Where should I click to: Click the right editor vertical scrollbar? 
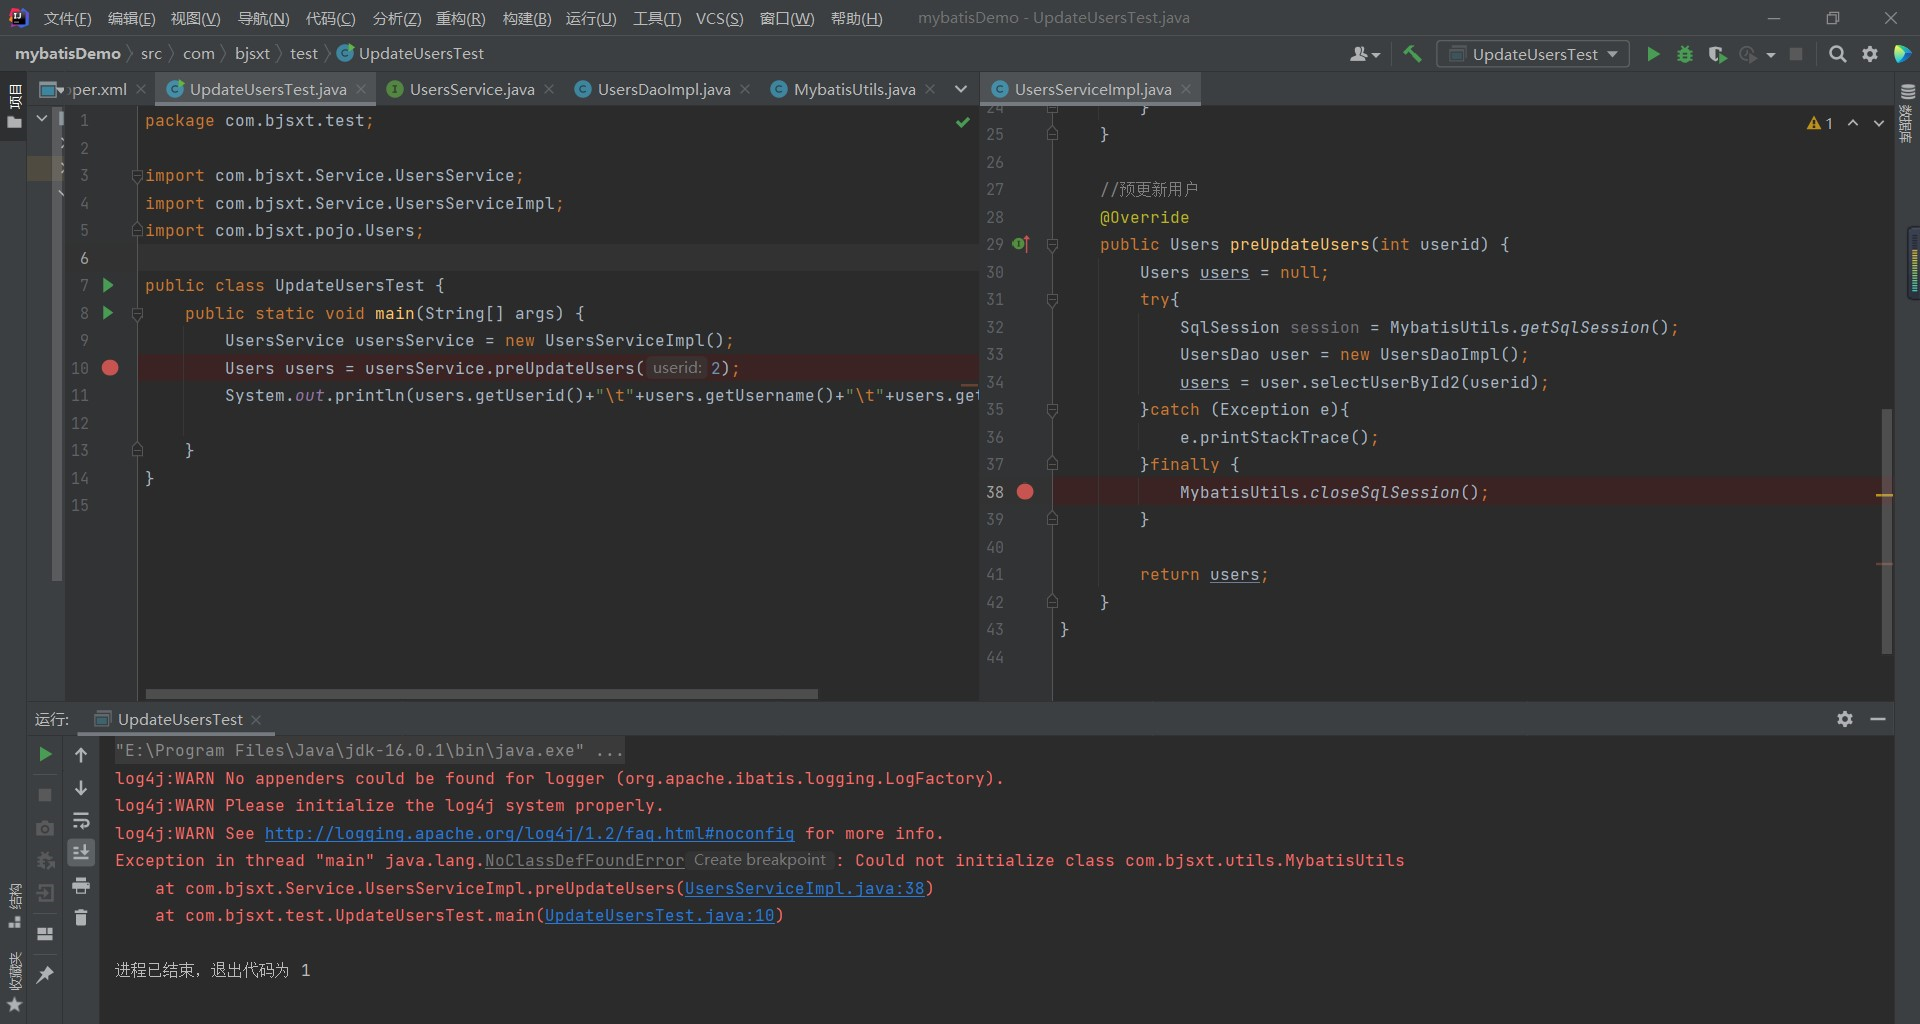[1887, 530]
